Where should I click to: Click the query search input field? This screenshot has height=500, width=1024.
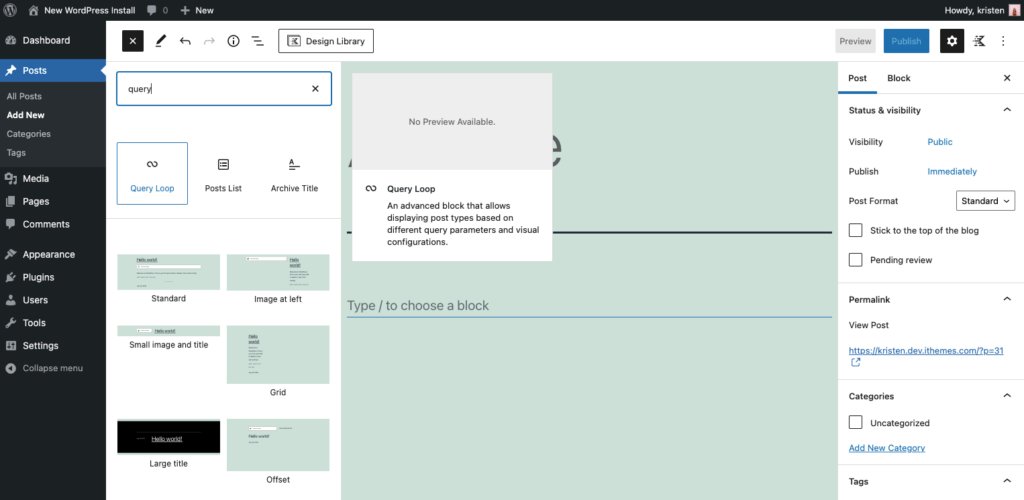point(215,88)
